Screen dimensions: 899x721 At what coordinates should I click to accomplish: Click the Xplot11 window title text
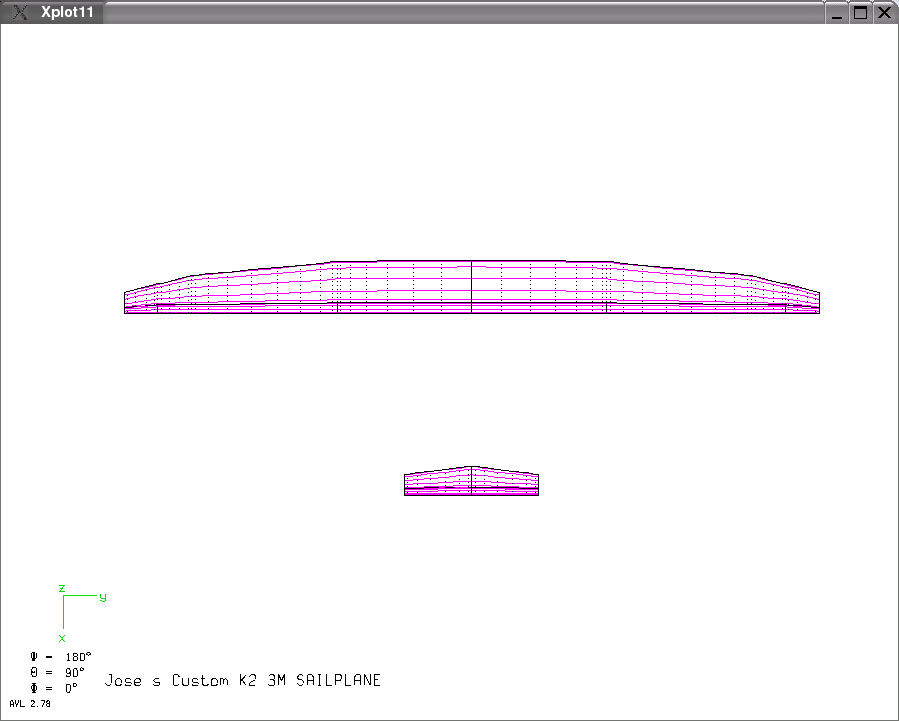pyautogui.click(x=68, y=13)
